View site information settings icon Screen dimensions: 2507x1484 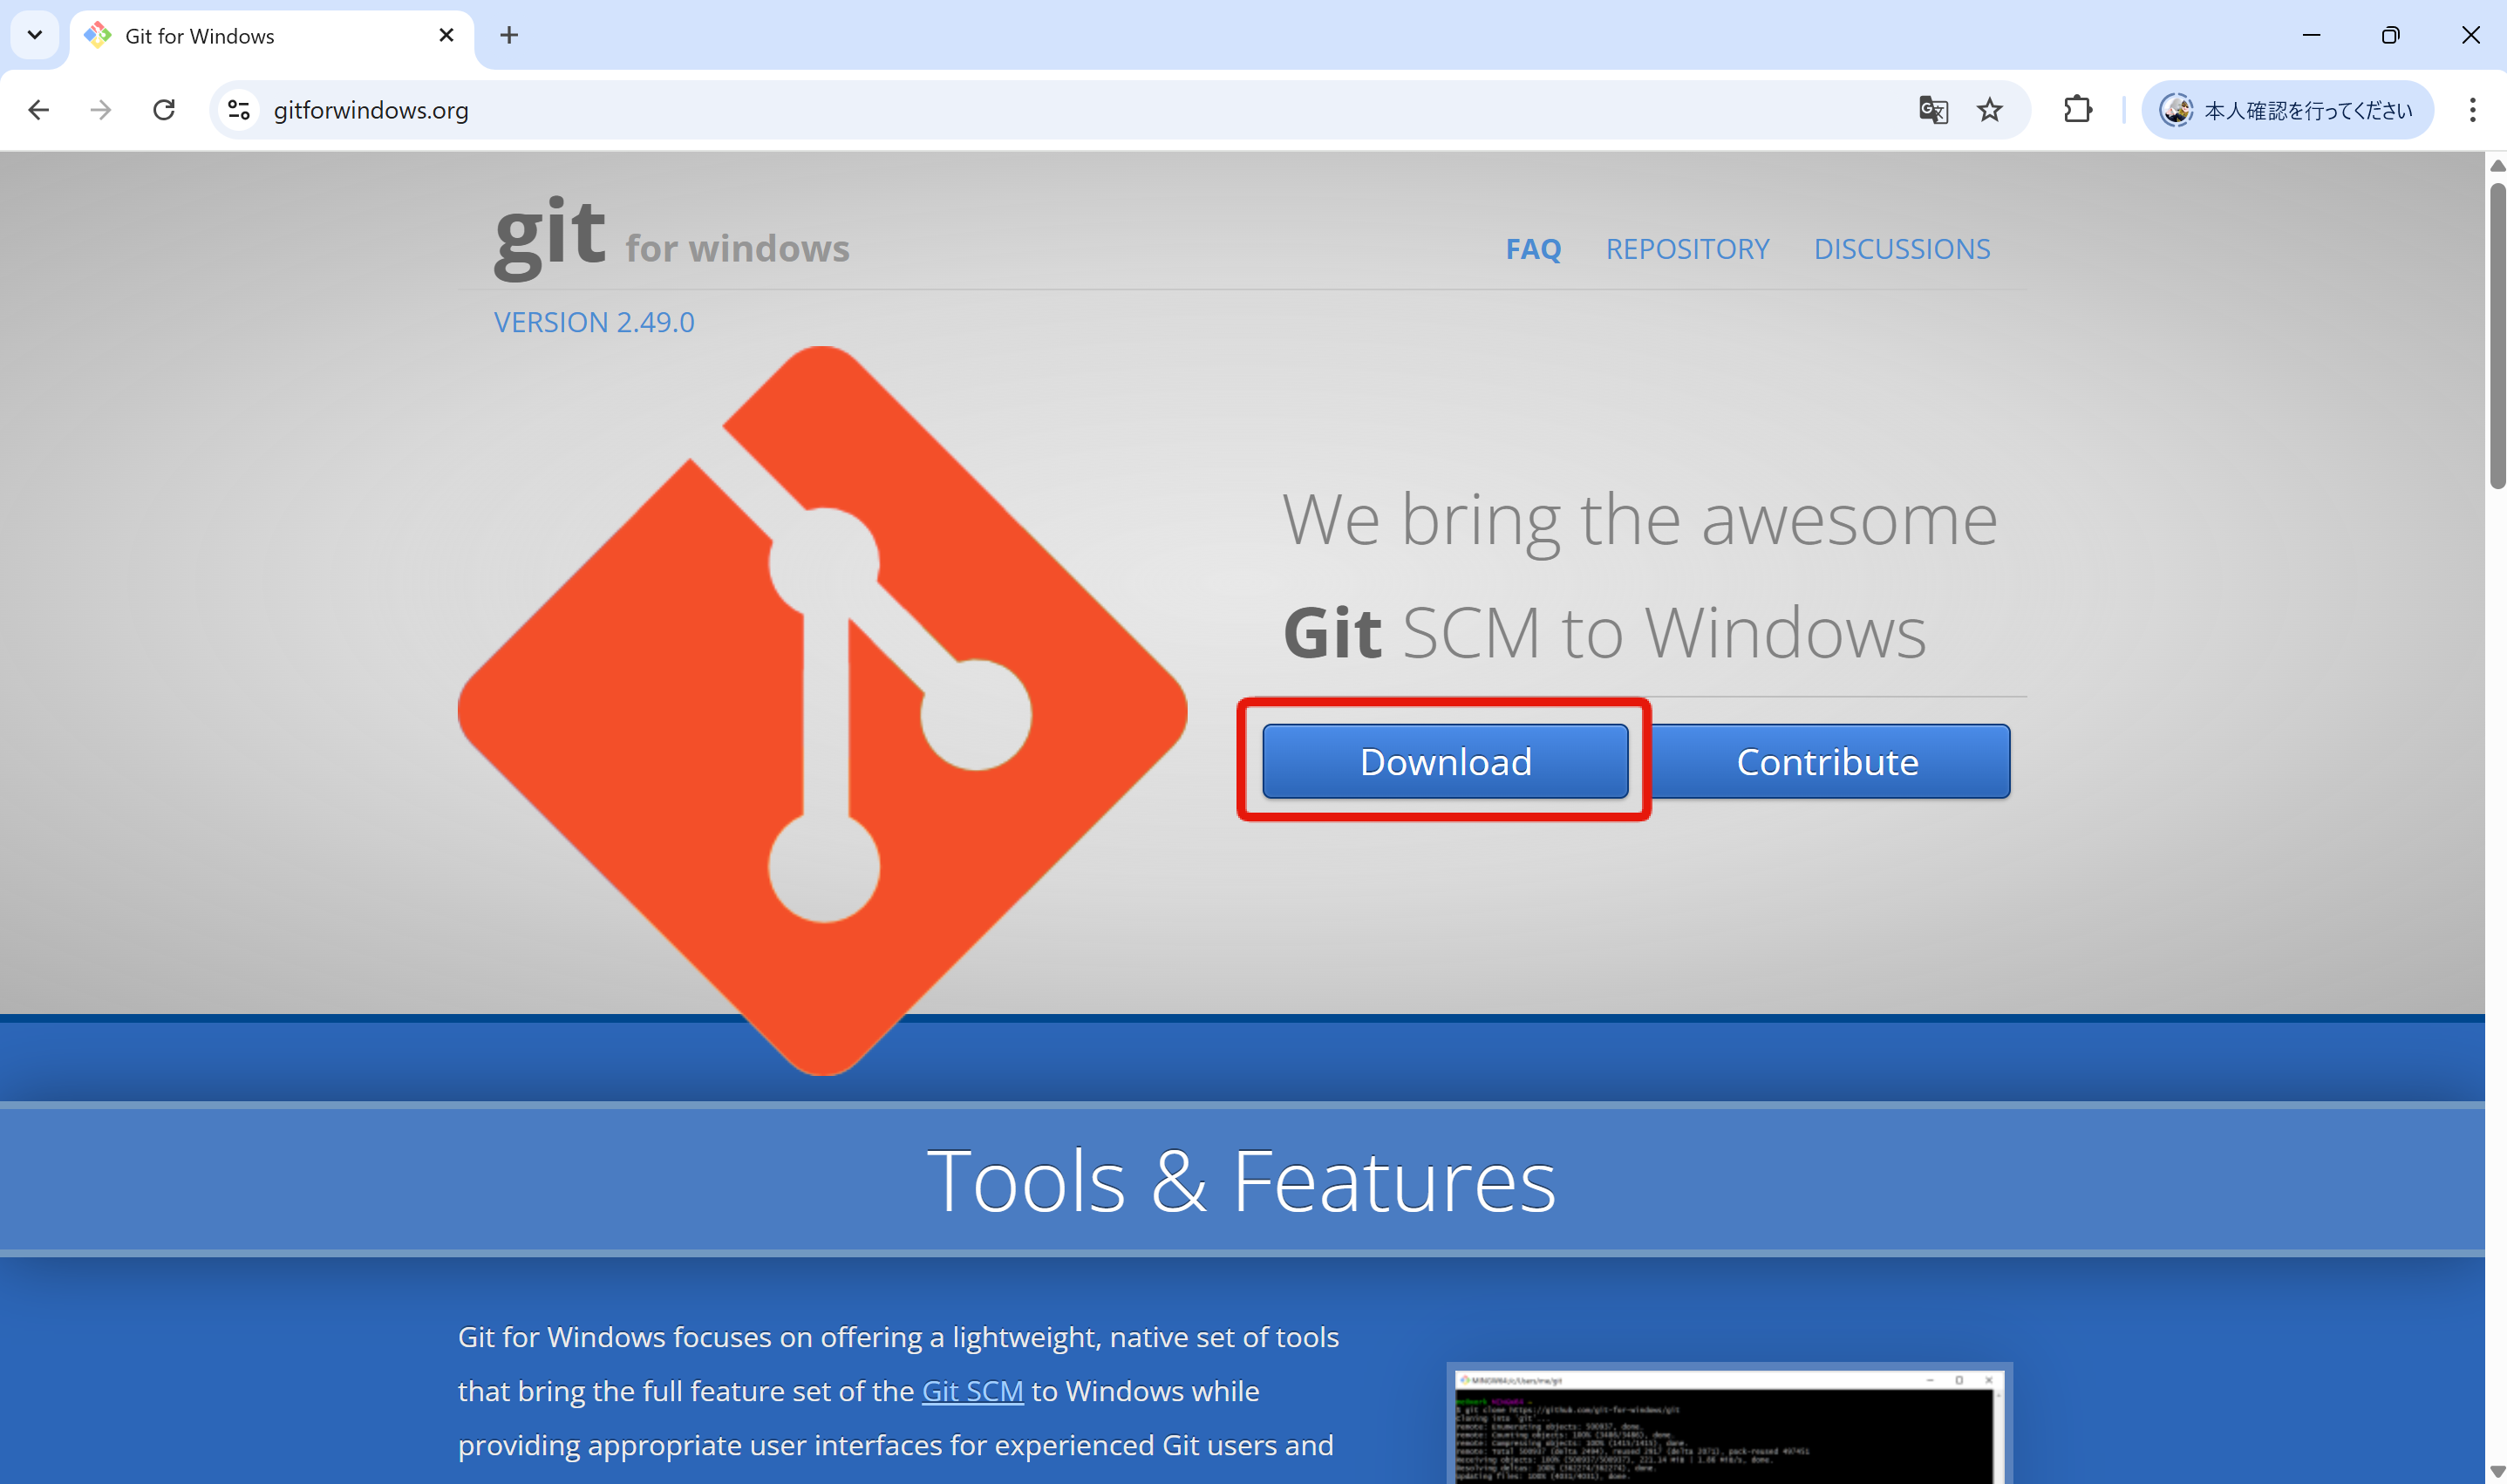237,110
